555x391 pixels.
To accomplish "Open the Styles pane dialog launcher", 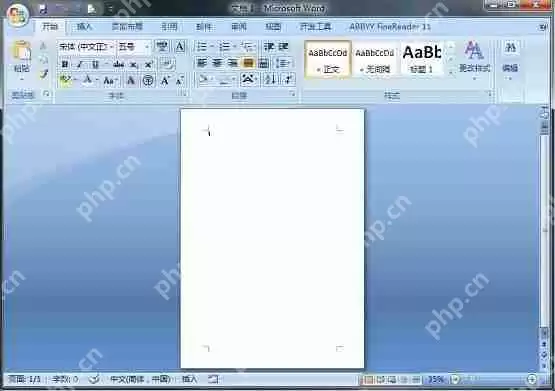I will pyautogui.click(x=490, y=94).
